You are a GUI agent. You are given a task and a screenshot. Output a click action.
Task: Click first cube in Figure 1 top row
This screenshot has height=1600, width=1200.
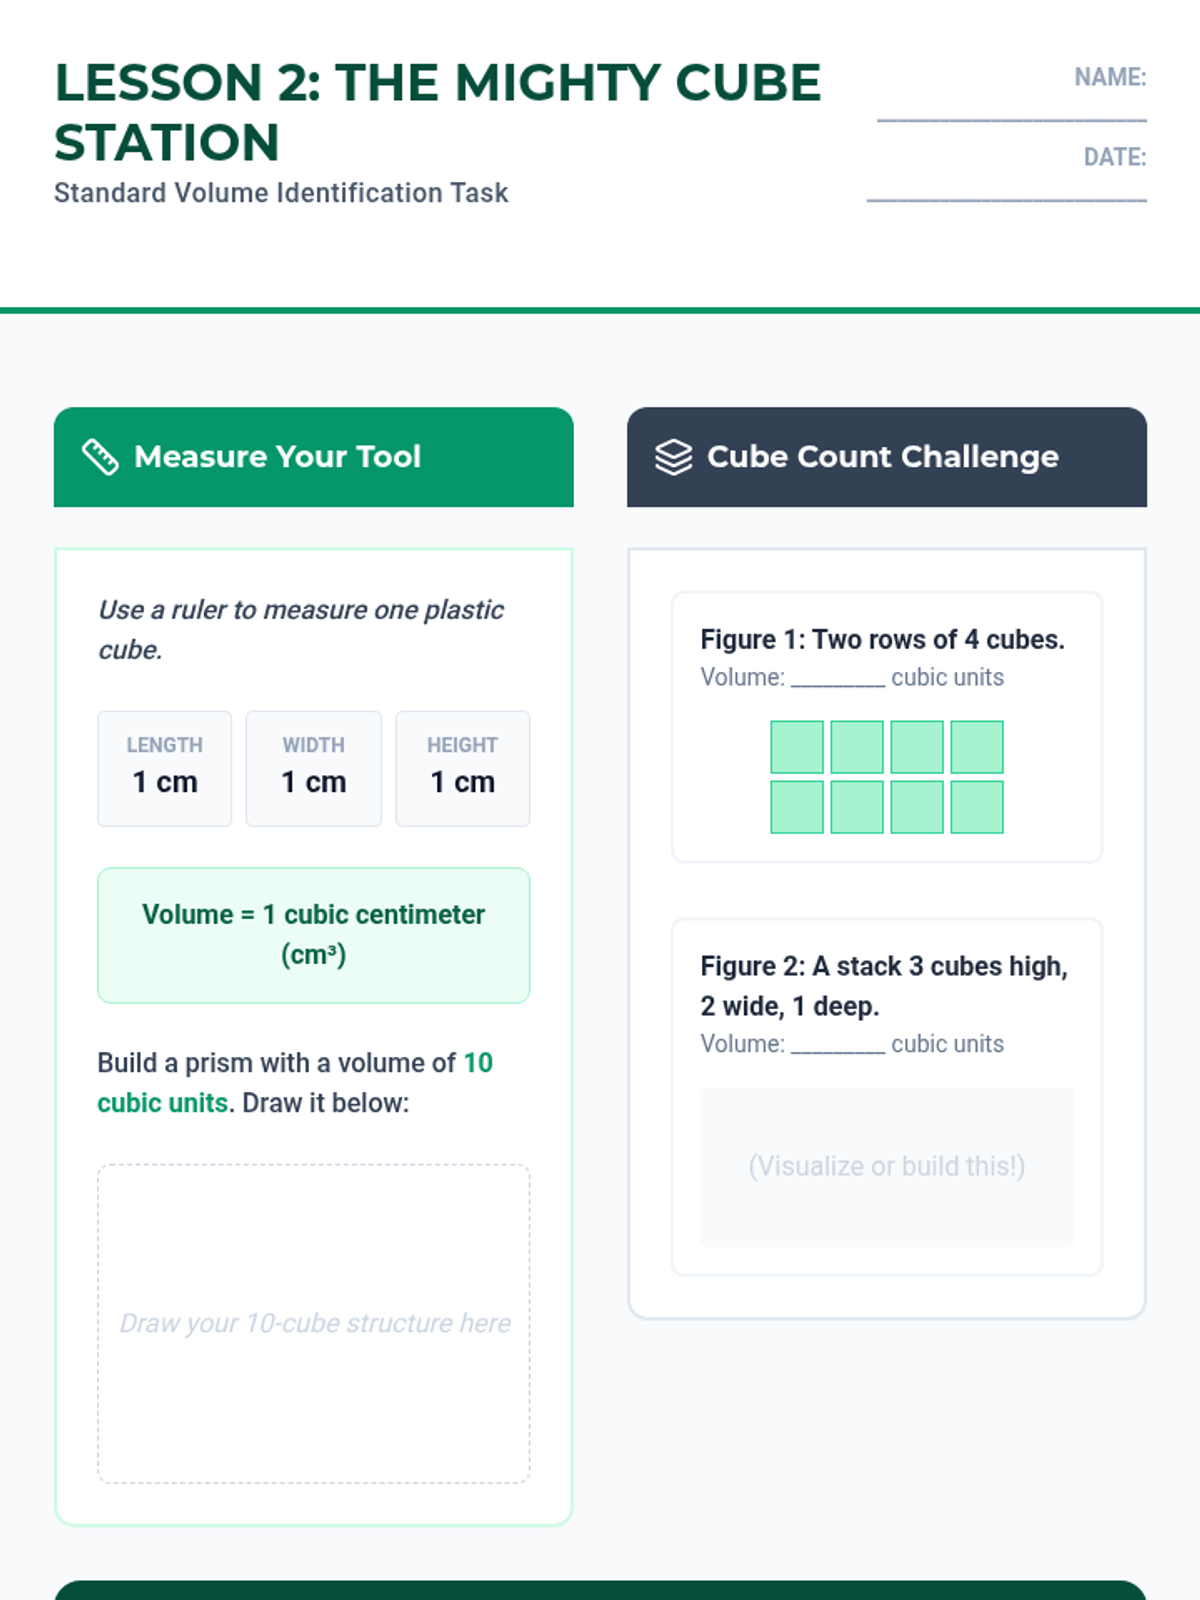point(797,747)
